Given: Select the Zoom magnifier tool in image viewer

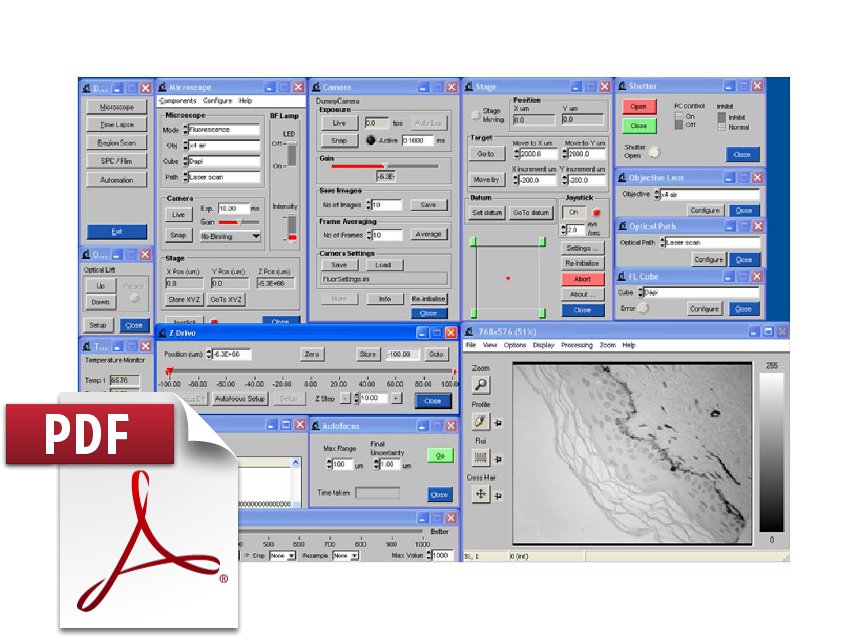Looking at the screenshot, I should tap(481, 384).
